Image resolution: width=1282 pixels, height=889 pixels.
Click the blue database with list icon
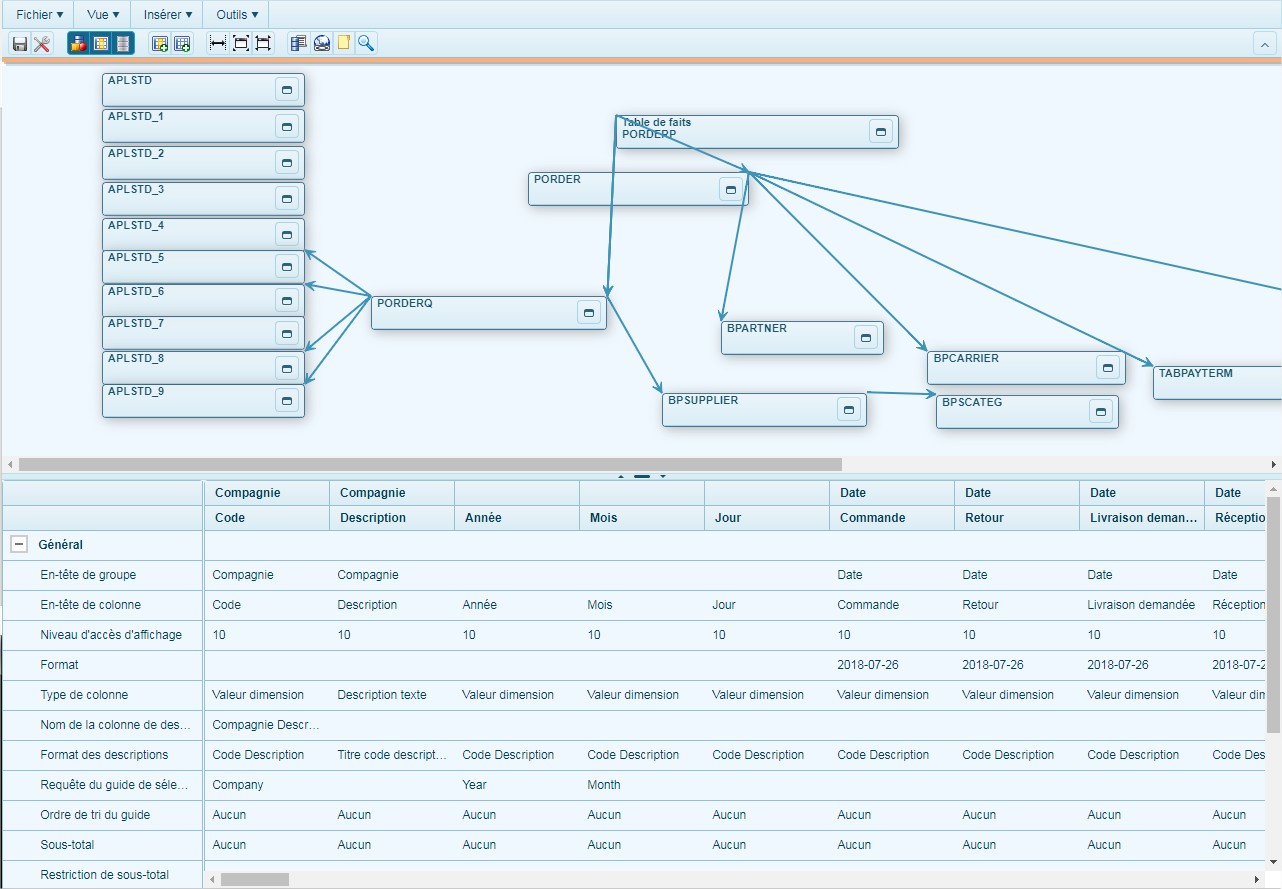coord(298,43)
